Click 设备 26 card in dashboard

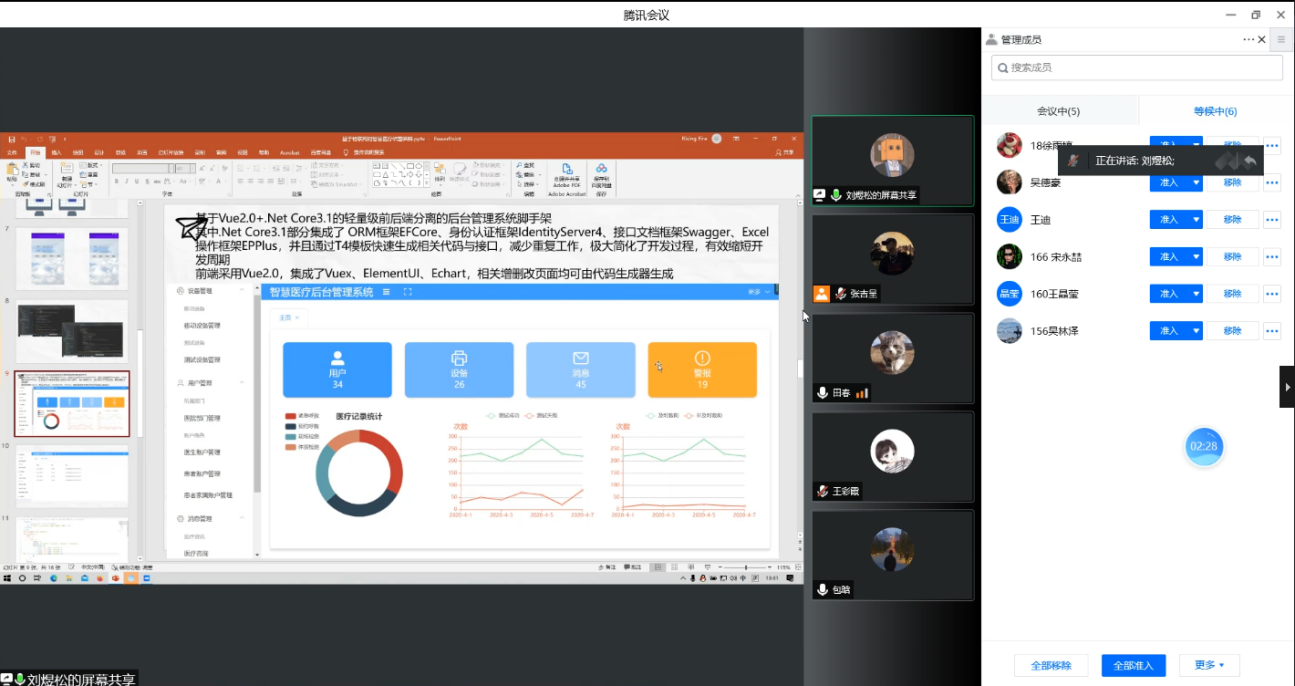tap(459, 370)
